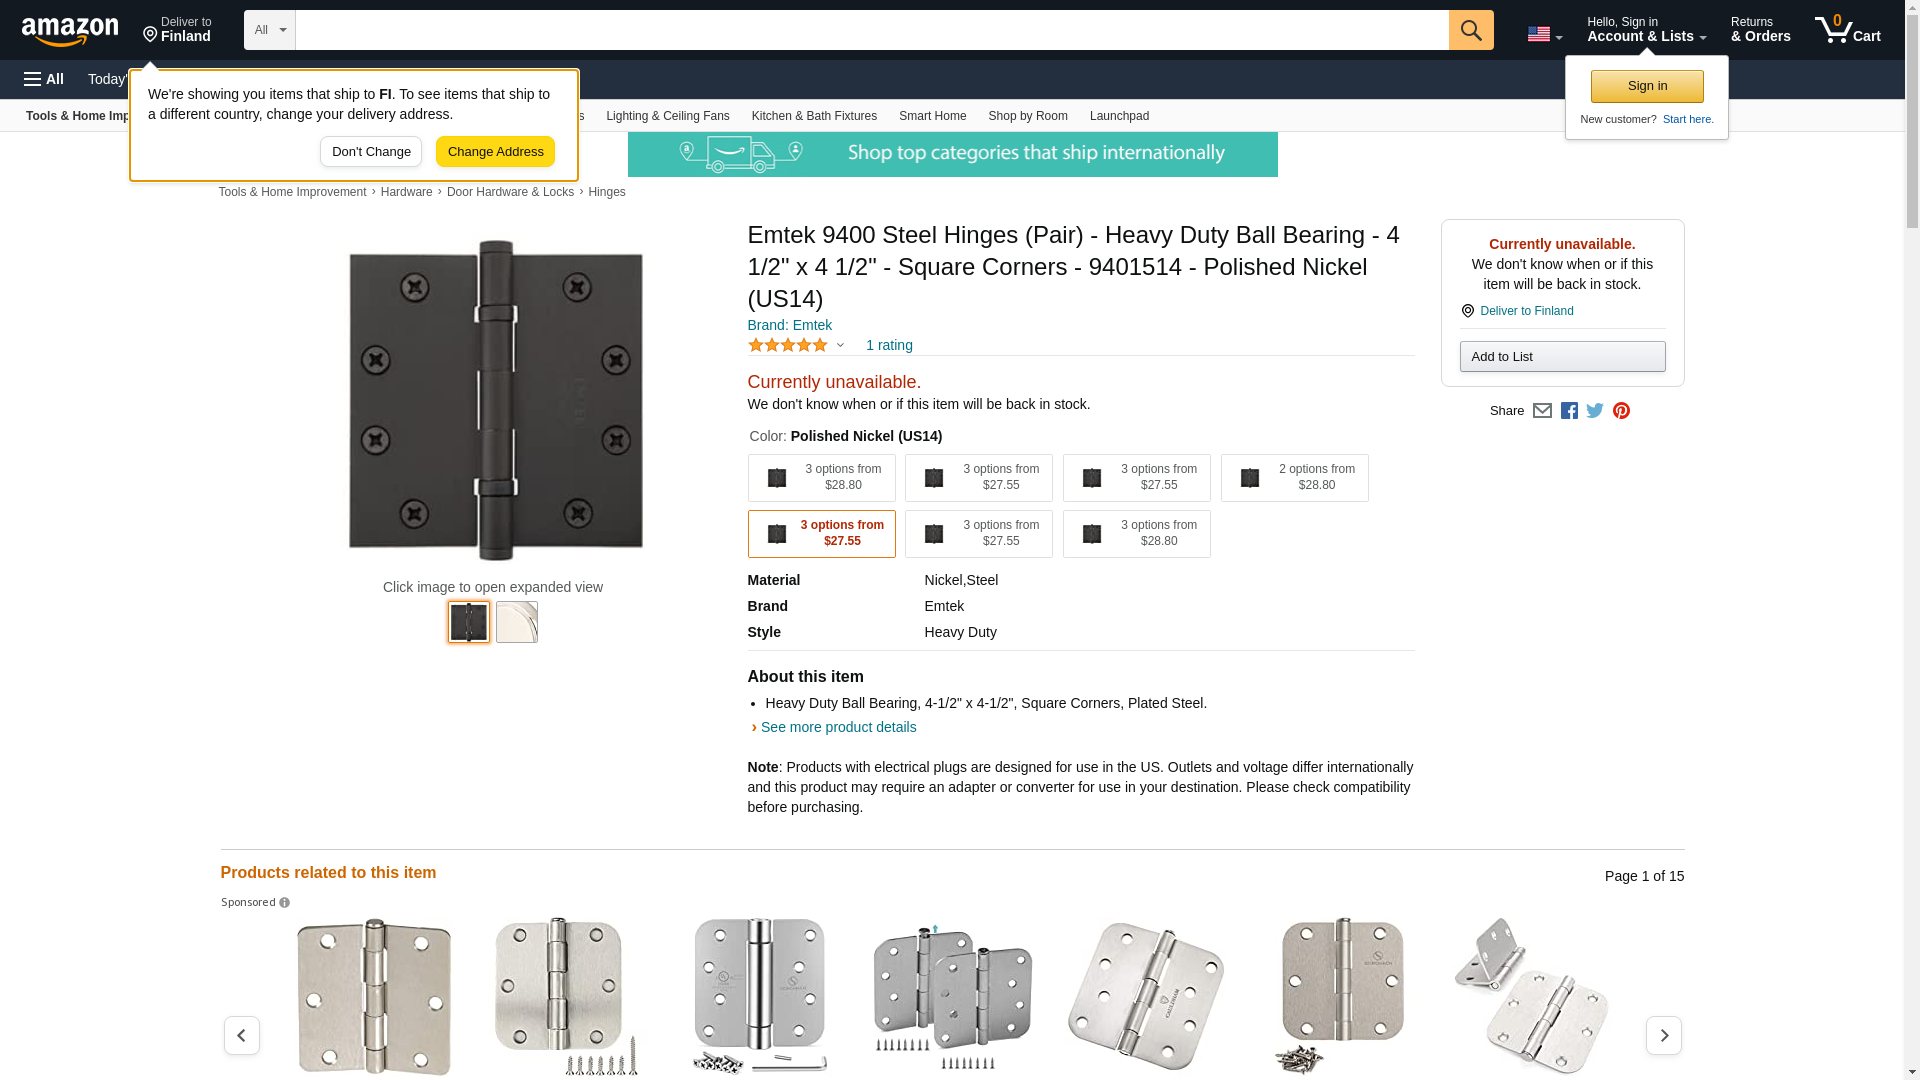Share product on Twitter

1595,411
